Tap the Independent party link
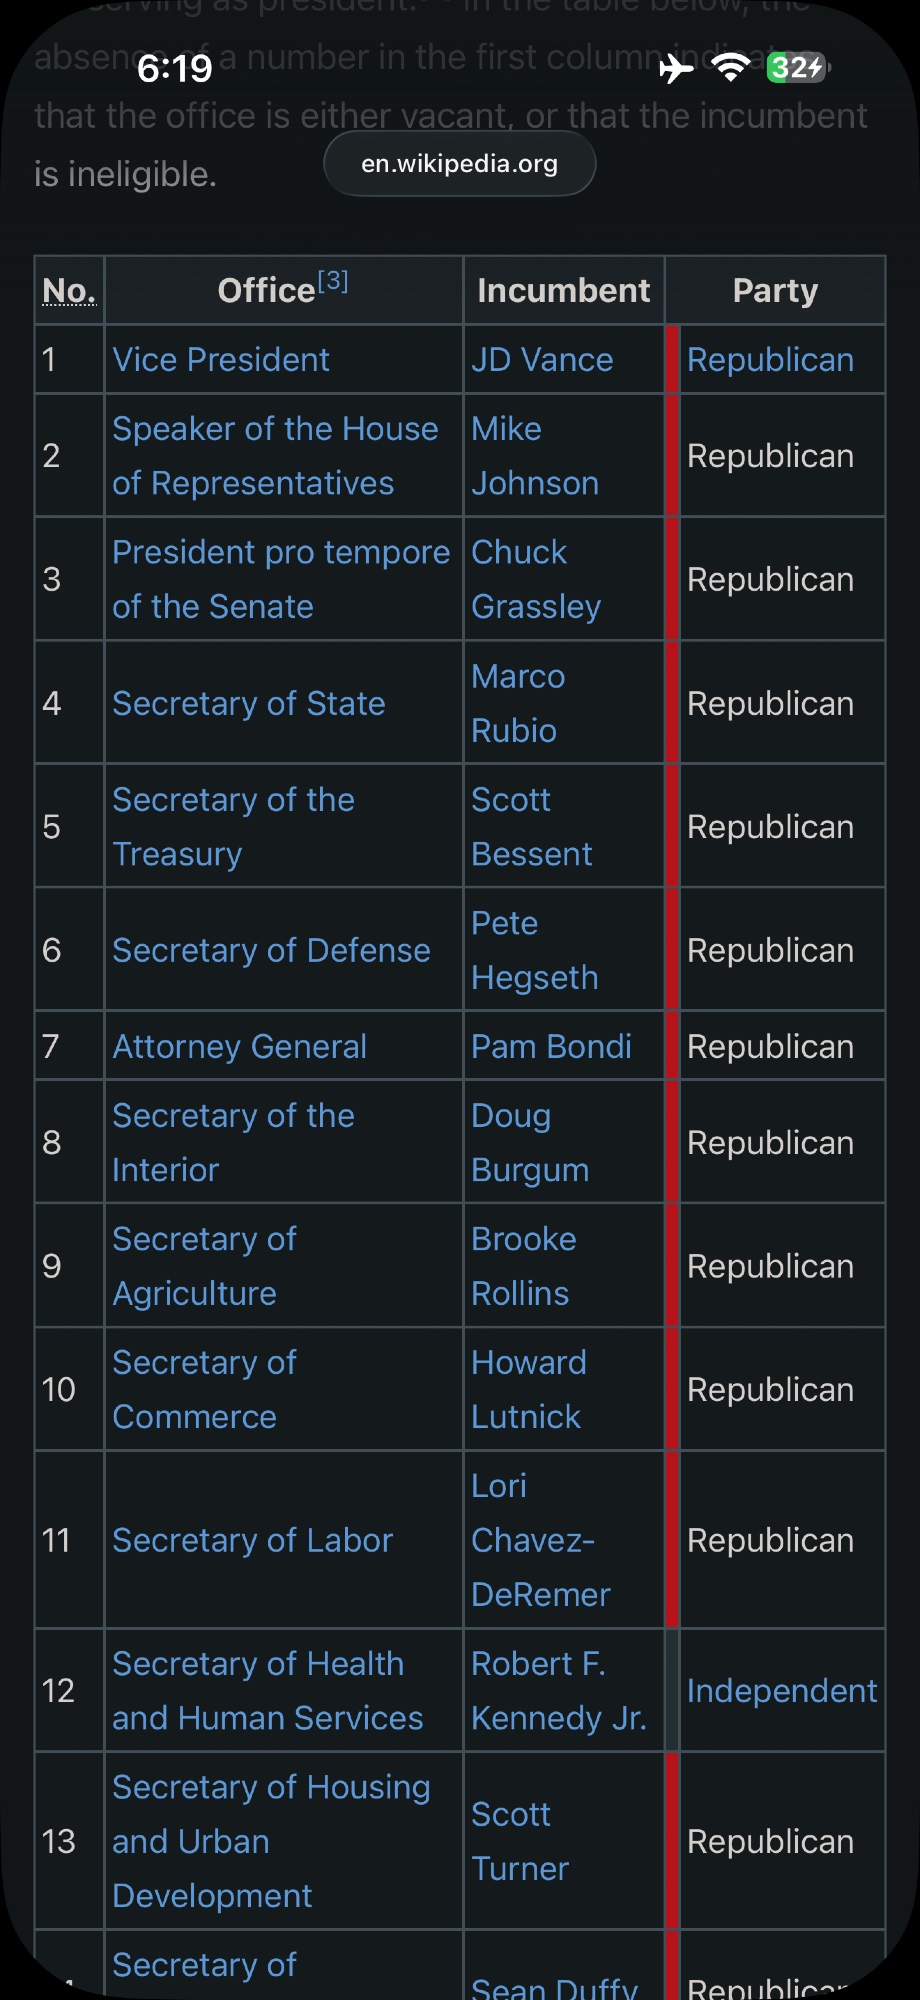920x2000 pixels. pyautogui.click(x=781, y=1691)
